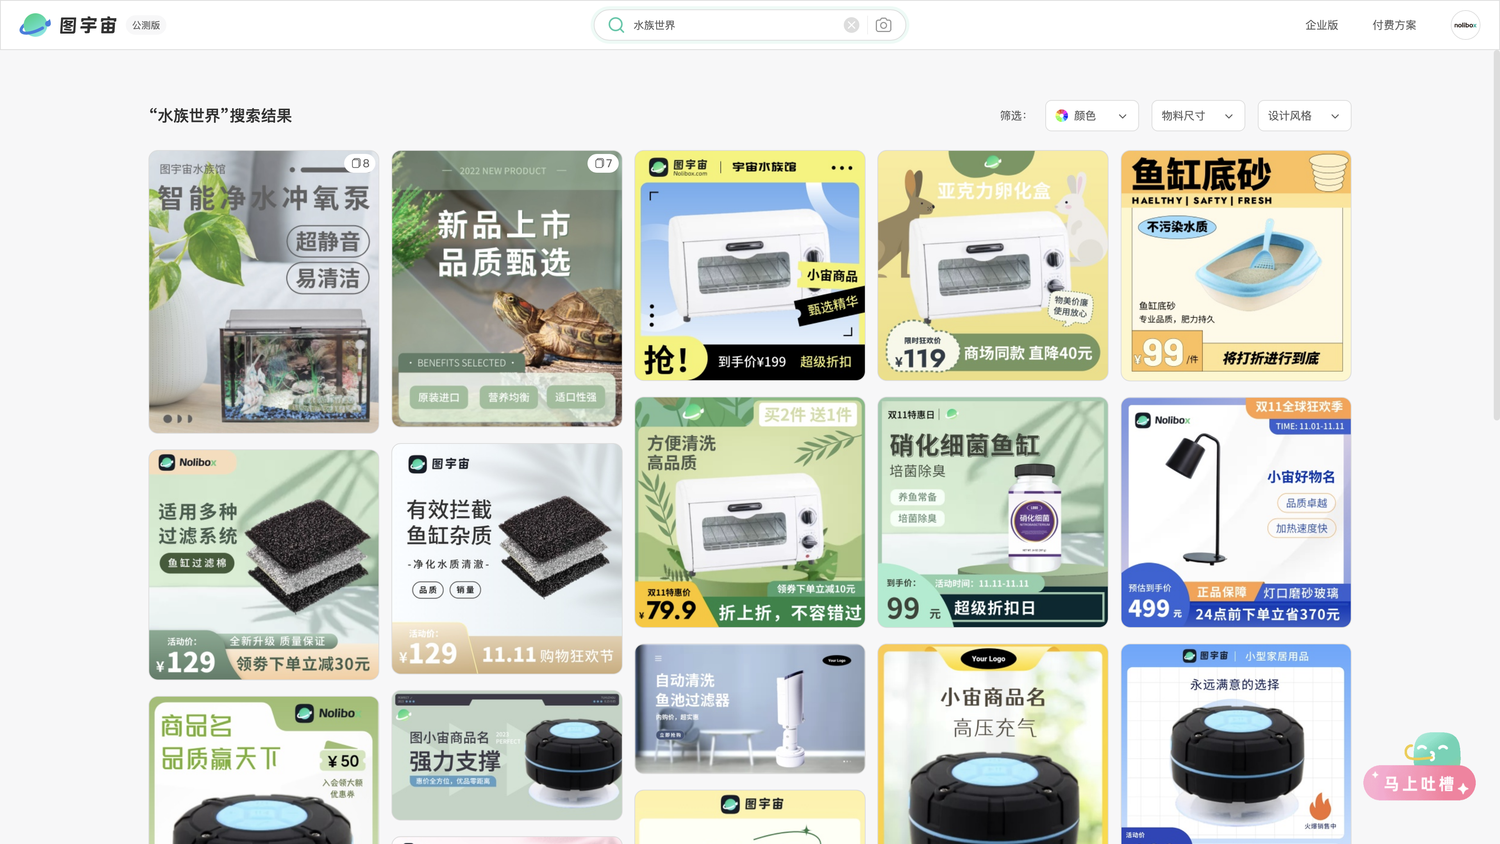Open the 硝化细菌鱼缸 template
The image size is (1500, 844).
click(993, 513)
